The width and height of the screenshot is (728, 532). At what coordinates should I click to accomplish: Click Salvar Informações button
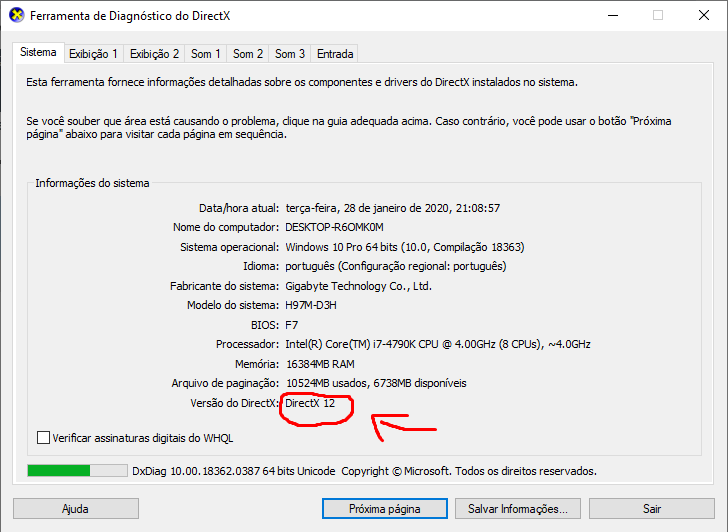[x=518, y=509]
